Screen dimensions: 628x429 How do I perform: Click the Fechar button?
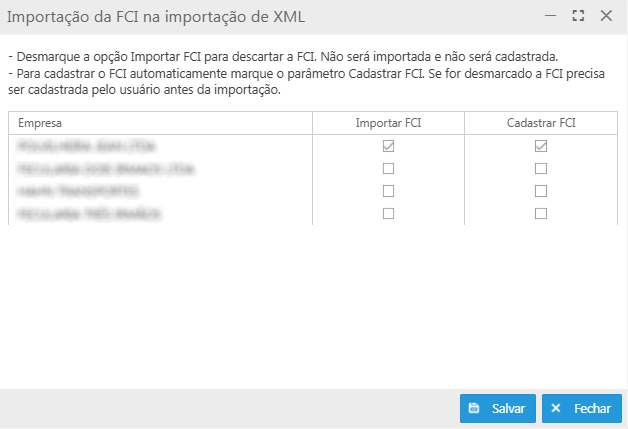point(581,409)
